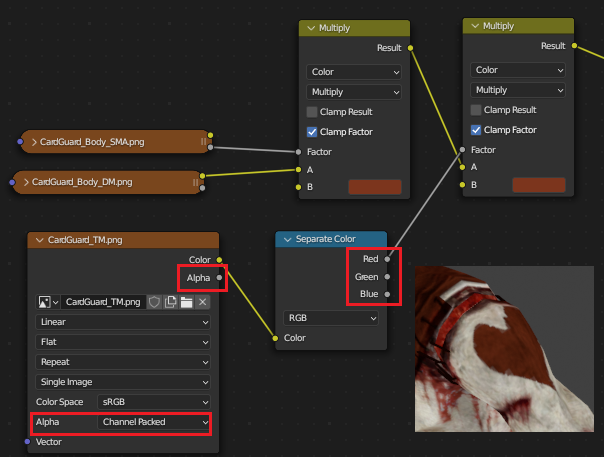Duplicate the CardGuard_TM.png image datablock
The width and height of the screenshot is (604, 457).
[170, 302]
